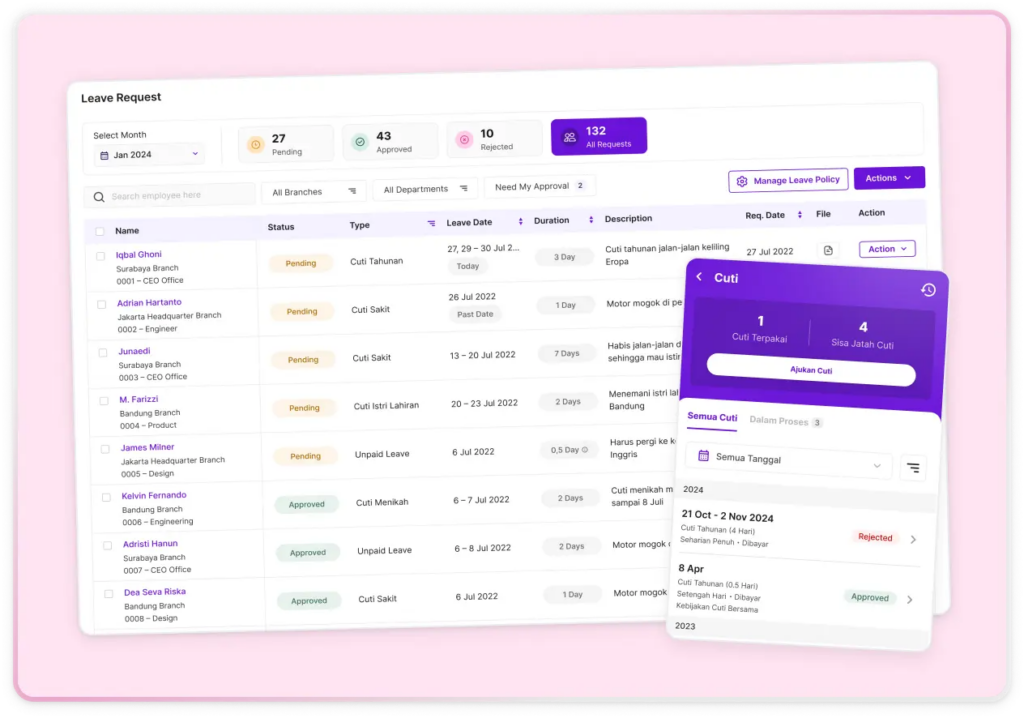Click the filter lines icon beside Semua Tanggal
Viewport: 1024px width, 718px height.
912,467
